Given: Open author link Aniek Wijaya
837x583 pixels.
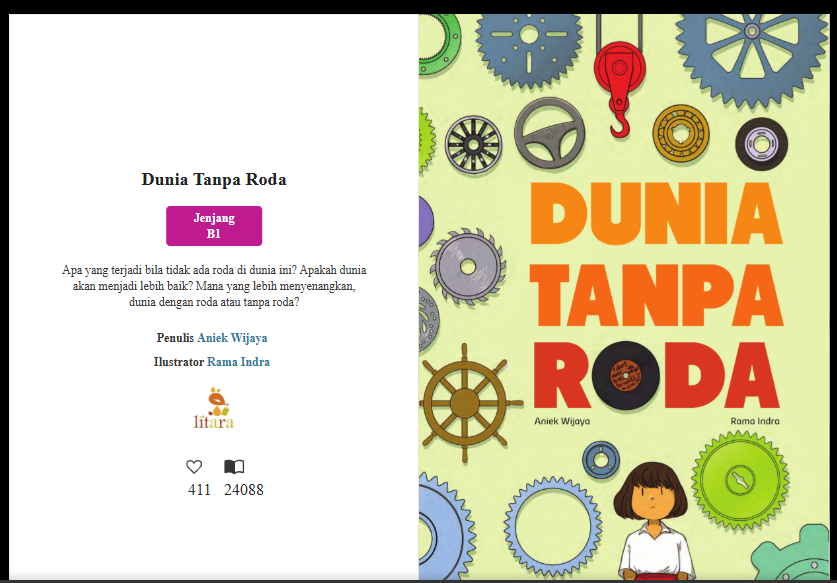Looking at the screenshot, I should click(232, 338).
